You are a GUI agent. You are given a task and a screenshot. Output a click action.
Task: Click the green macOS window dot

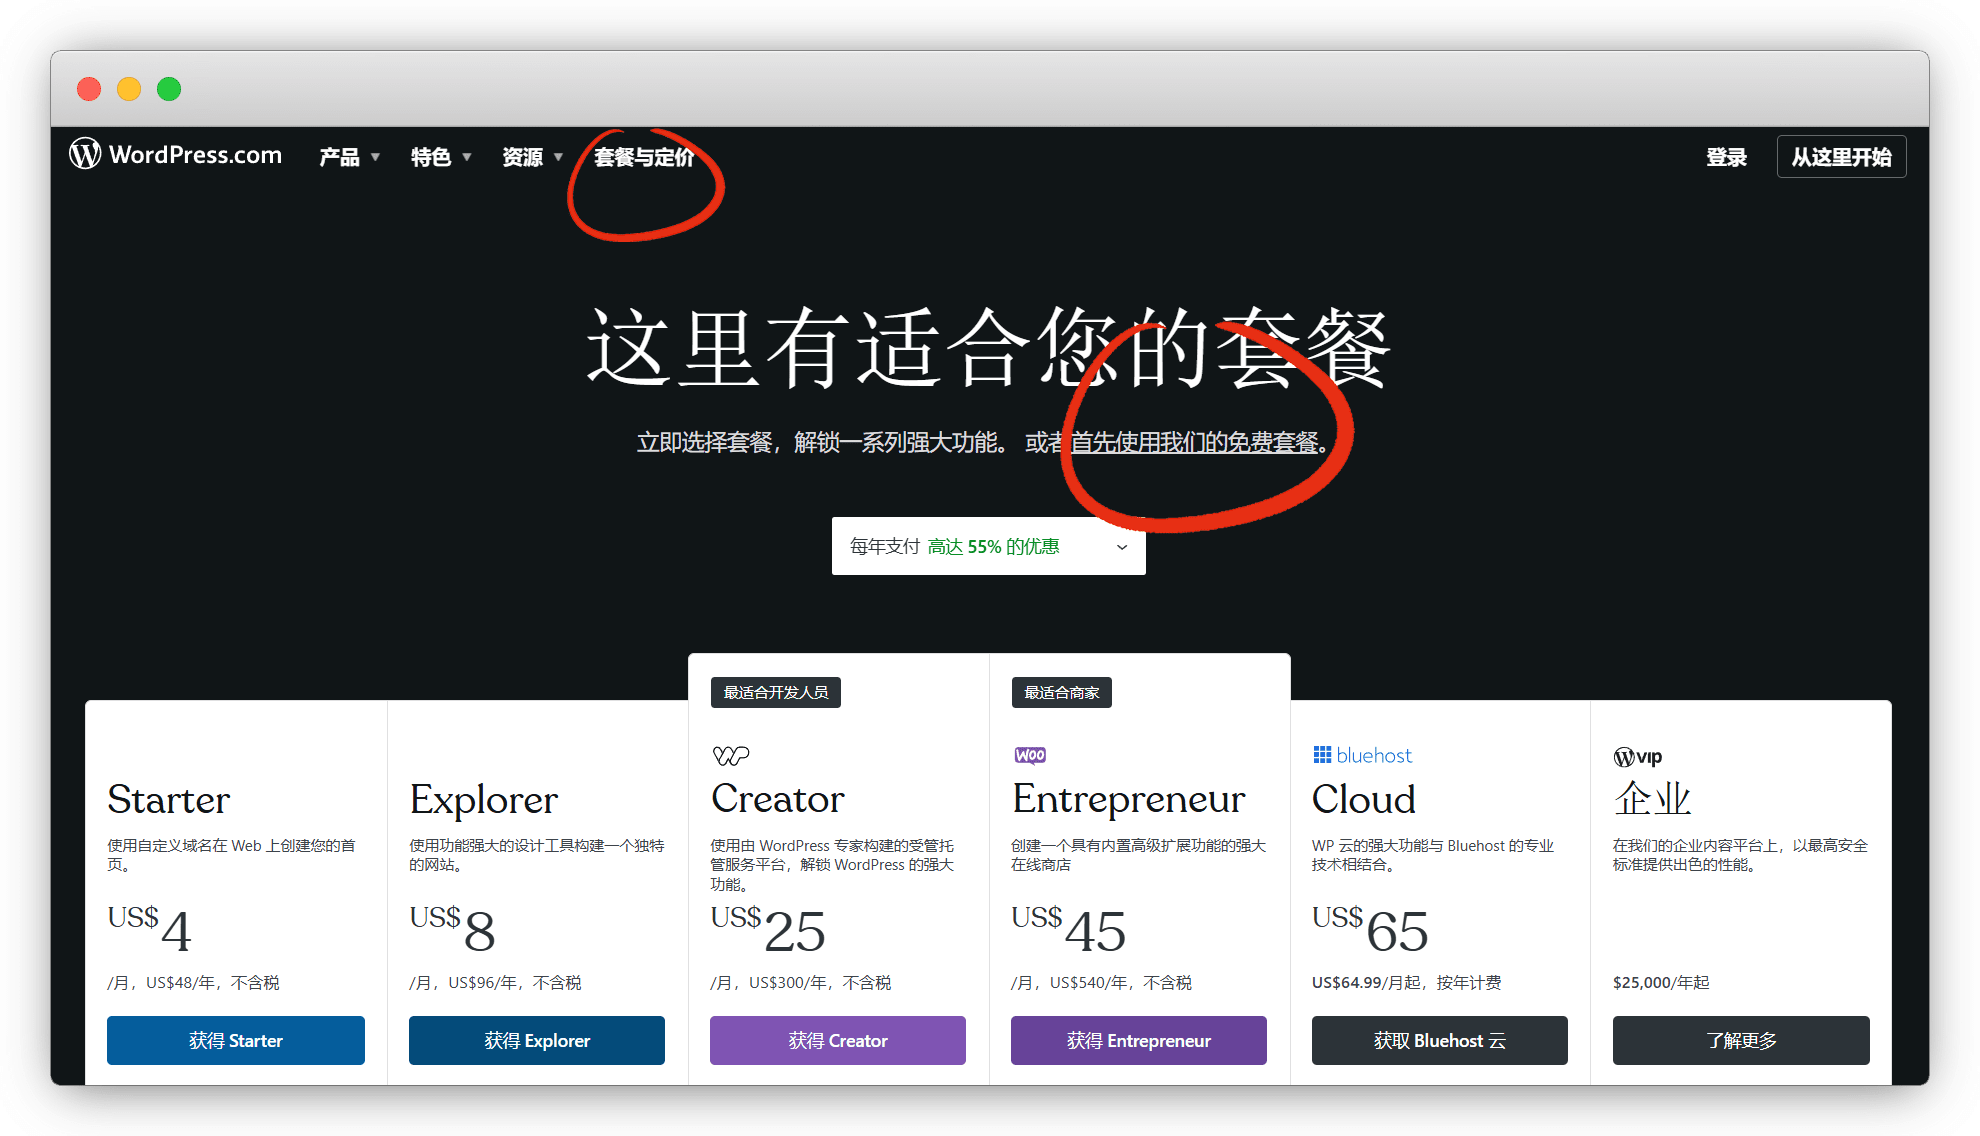tap(169, 89)
